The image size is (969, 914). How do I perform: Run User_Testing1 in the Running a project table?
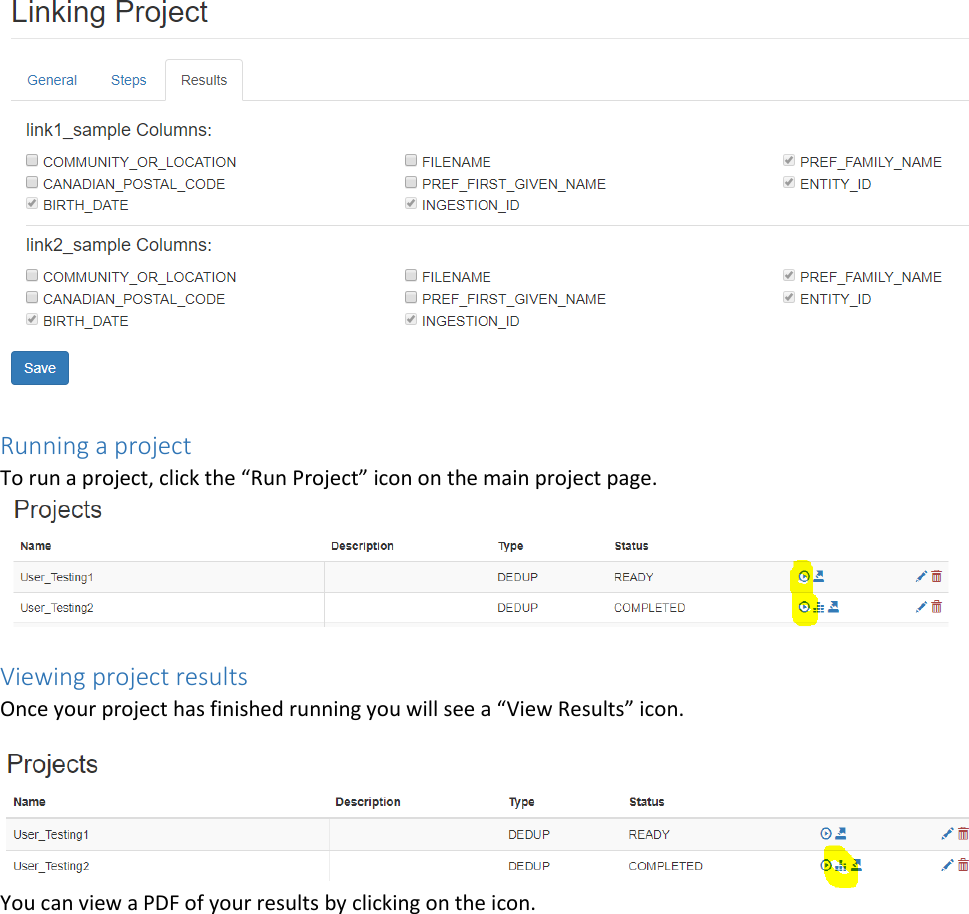tap(803, 577)
